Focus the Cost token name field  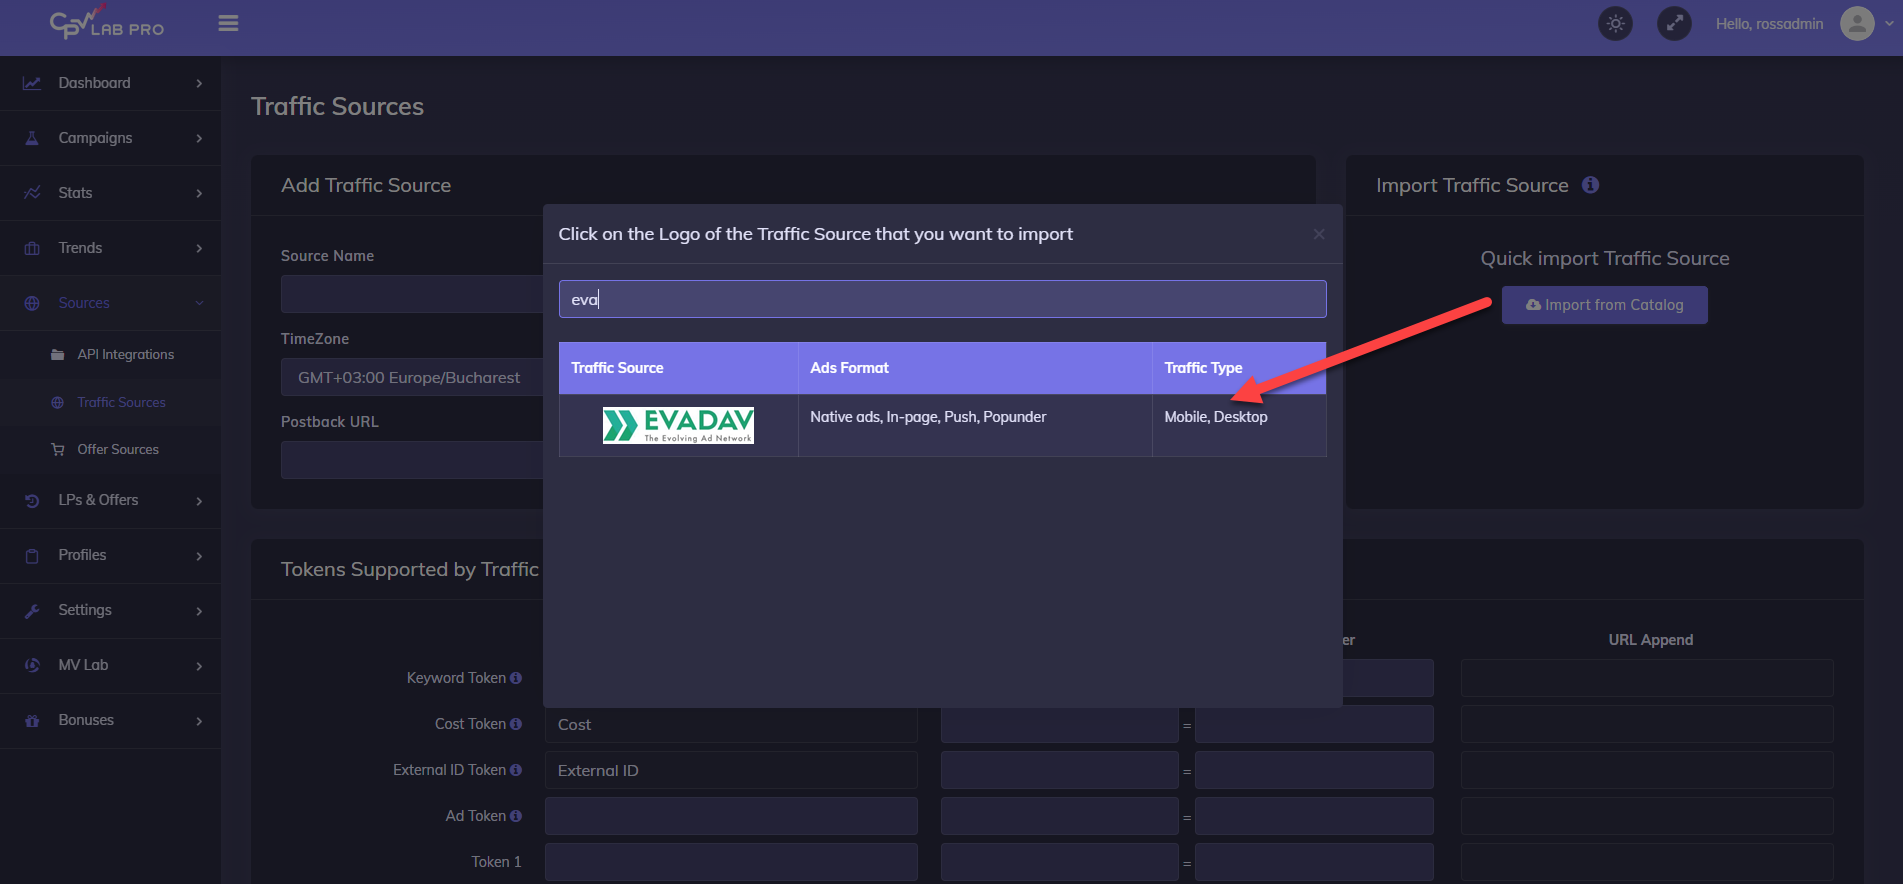pyautogui.click(x=731, y=724)
